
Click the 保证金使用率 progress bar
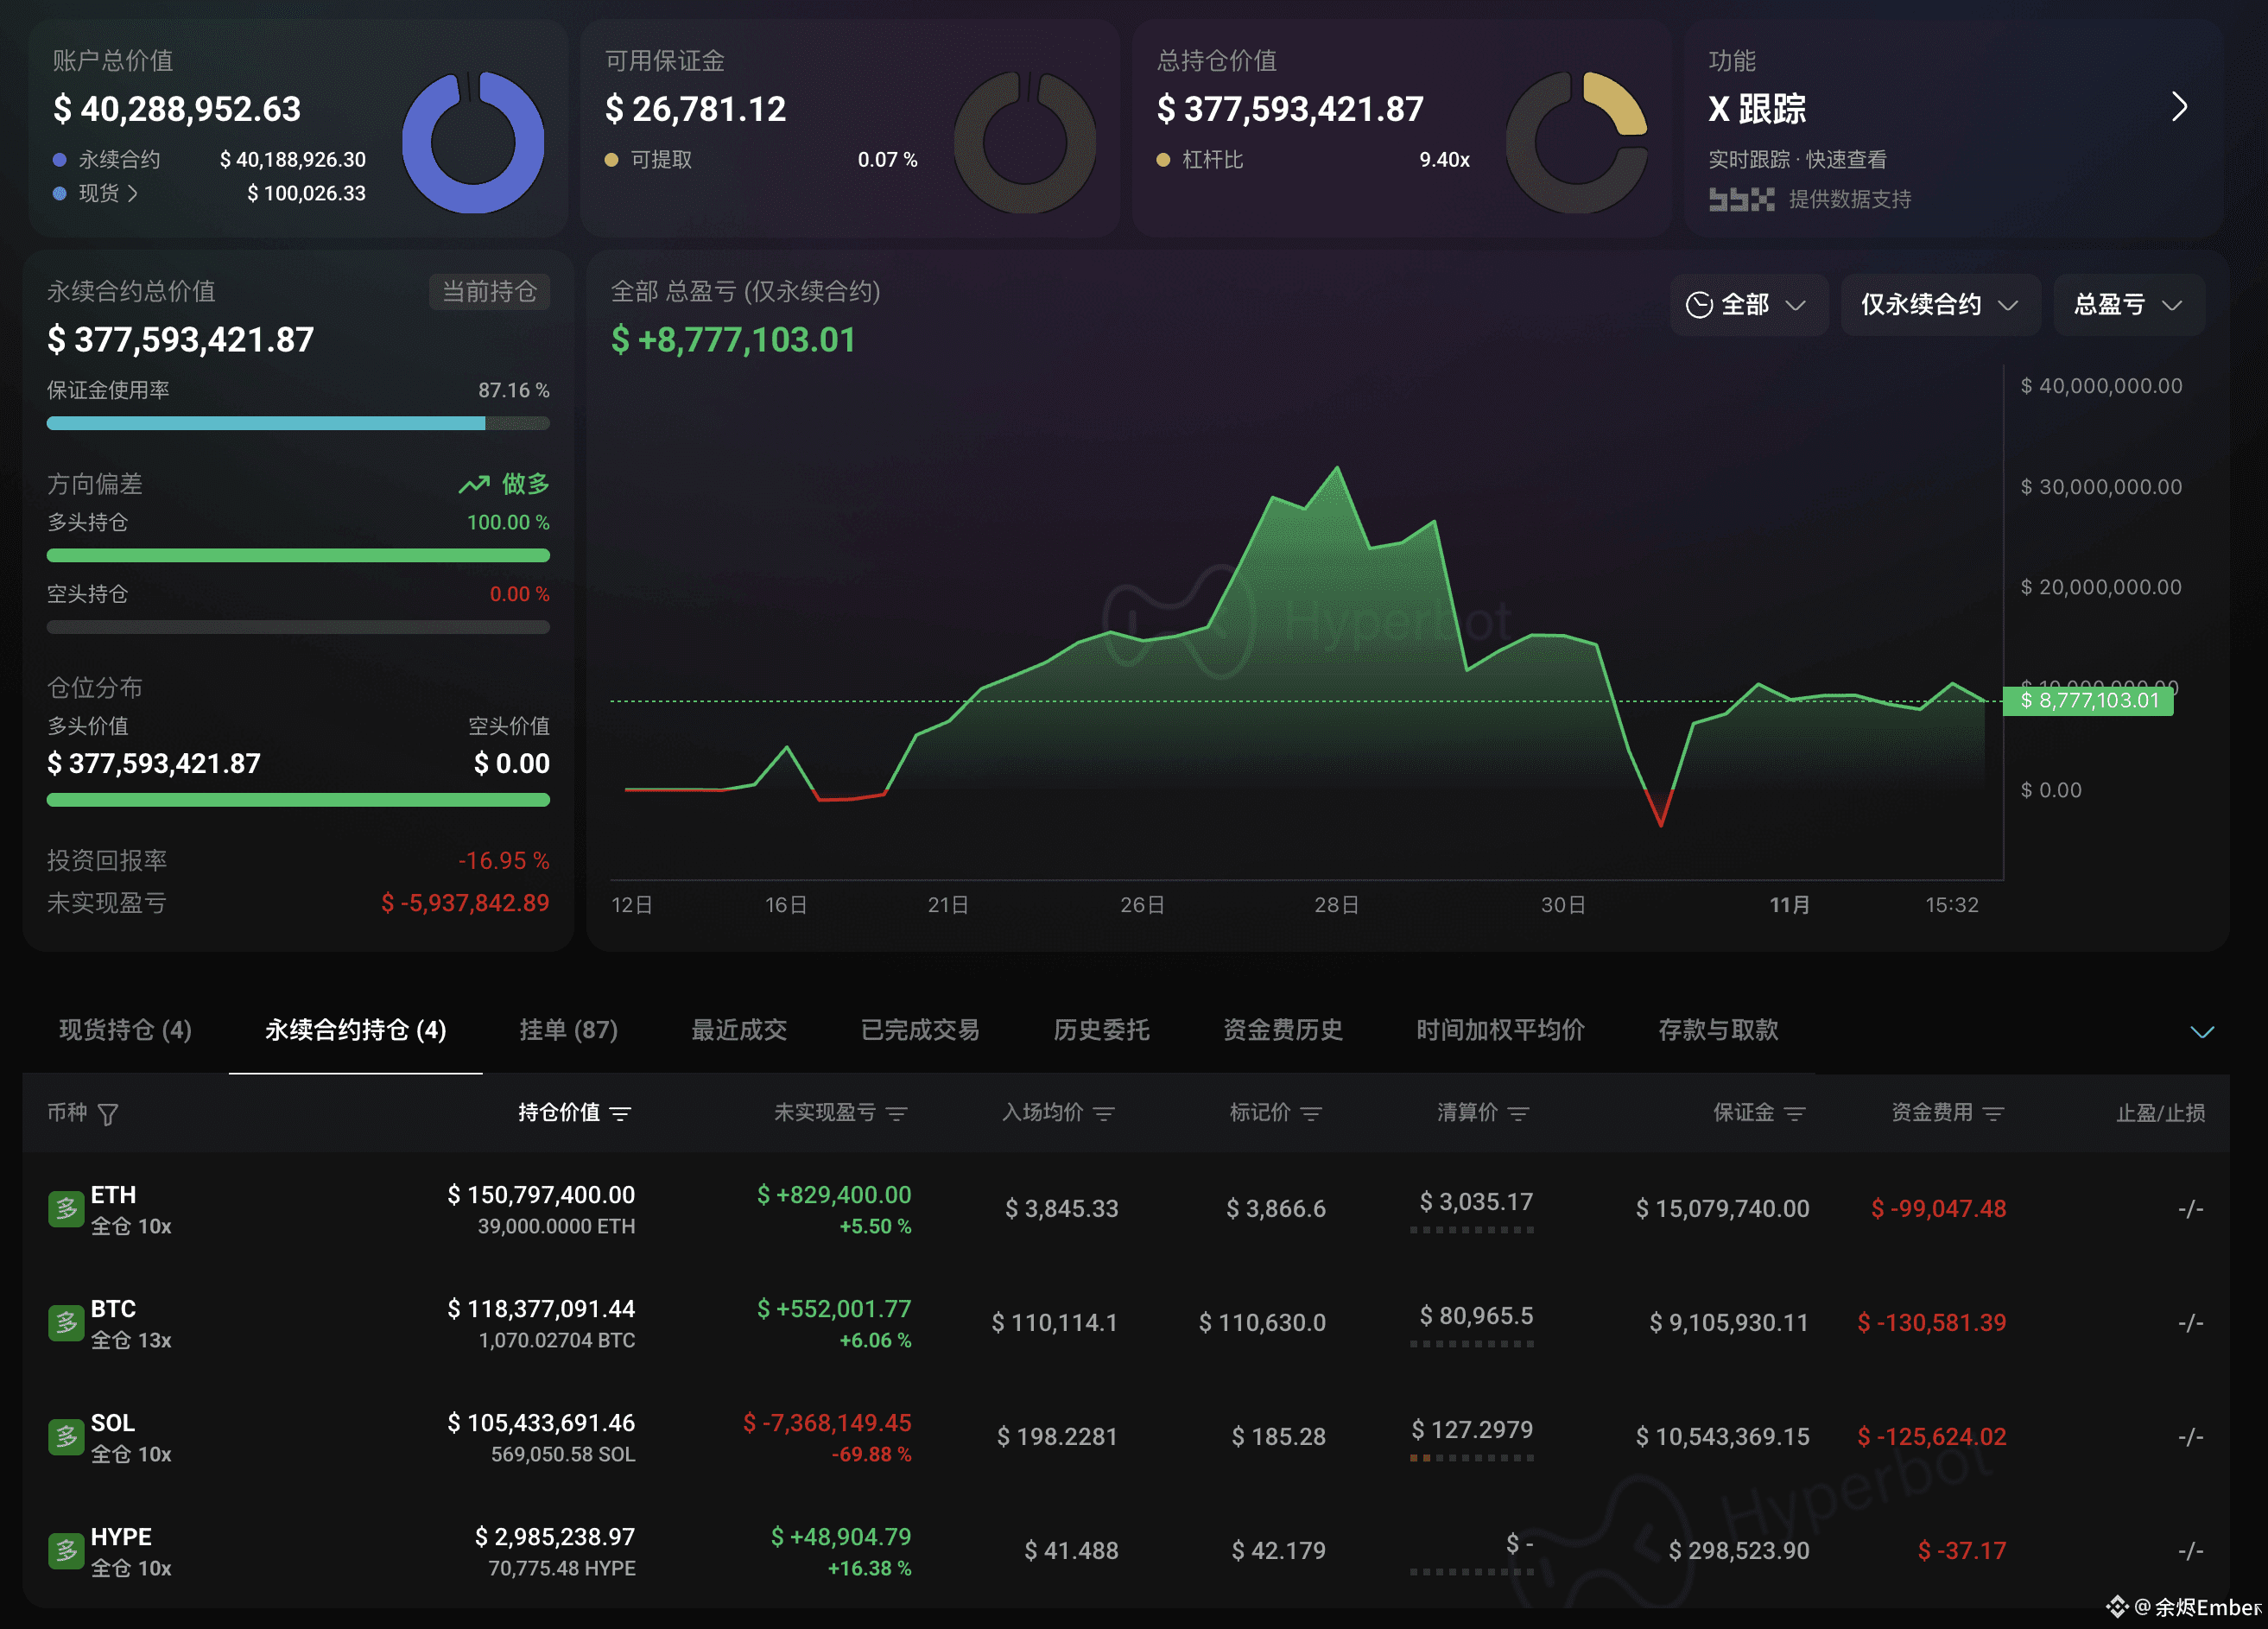tap(297, 423)
